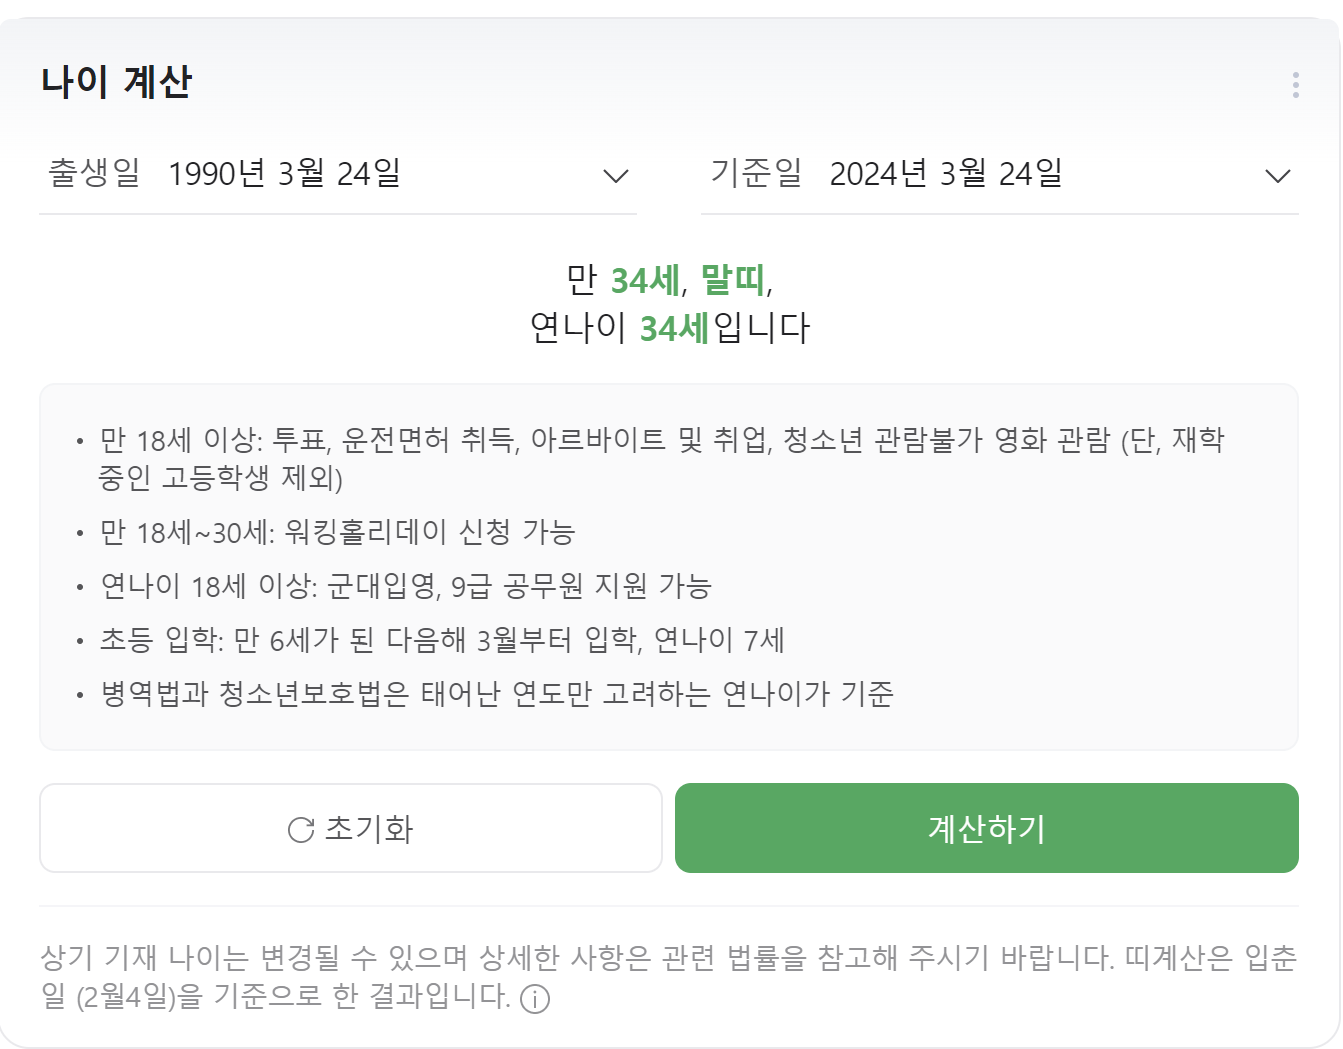Click the 만 18세 이상 voting info bullet
The image size is (1343, 1049).
660,459
